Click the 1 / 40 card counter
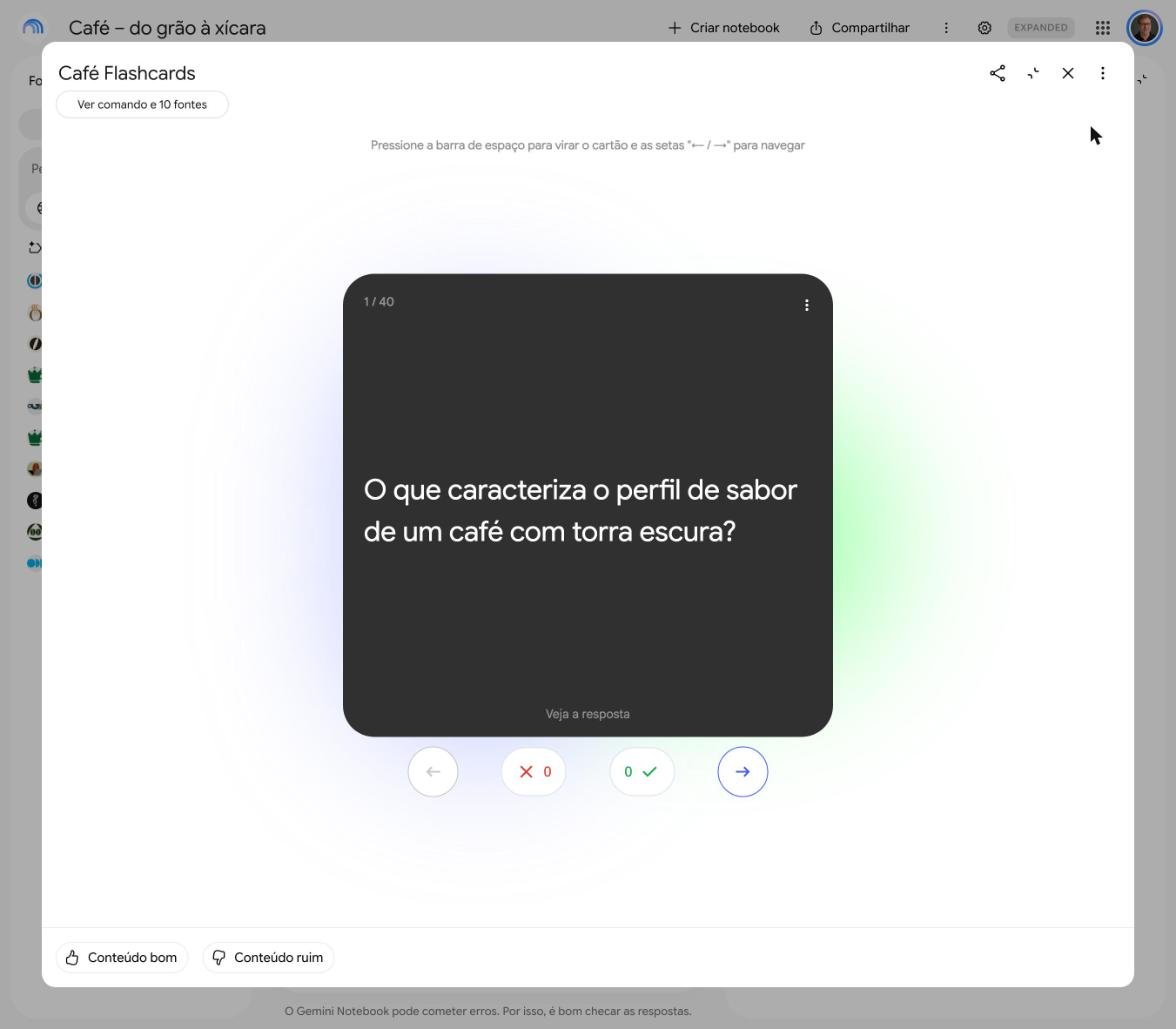1176x1029 pixels. click(379, 302)
